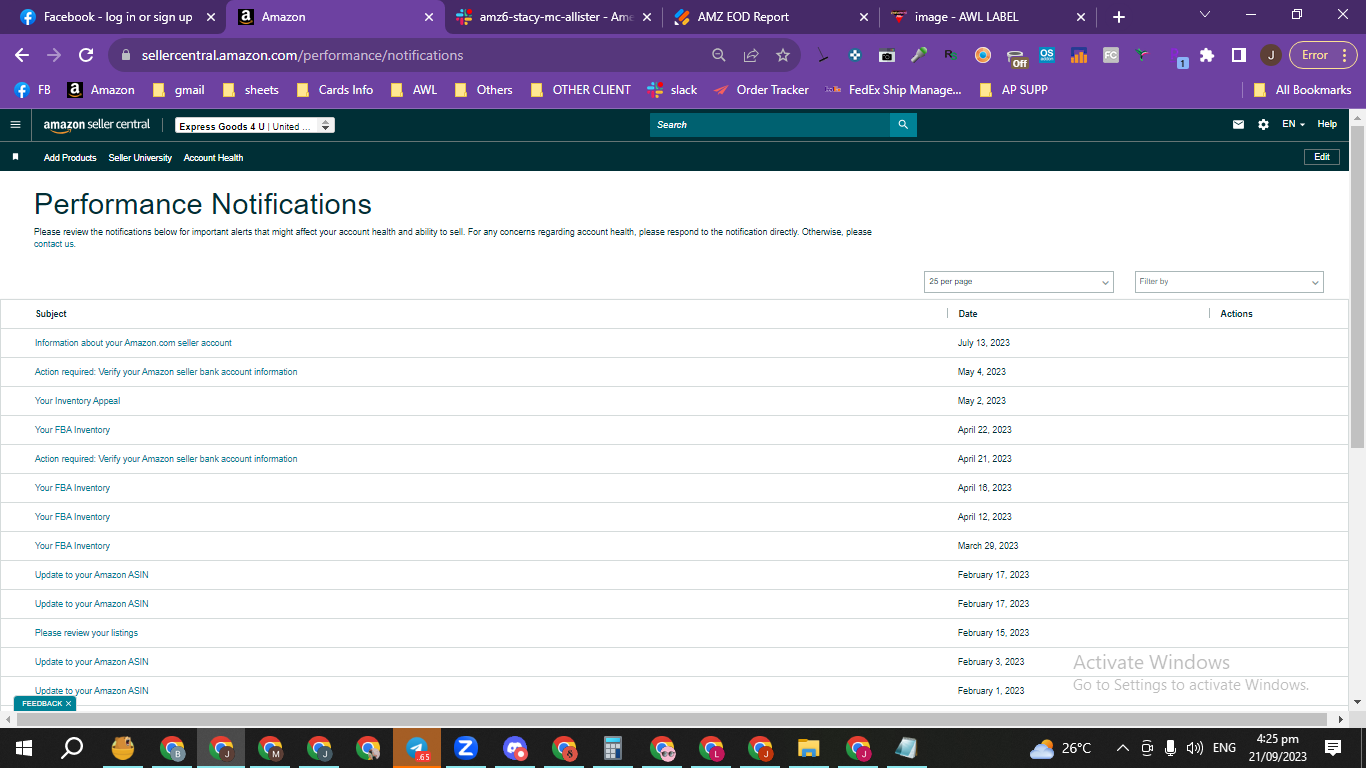Open the Windows notification center icon
This screenshot has height=768, width=1366.
pos(1333,748)
